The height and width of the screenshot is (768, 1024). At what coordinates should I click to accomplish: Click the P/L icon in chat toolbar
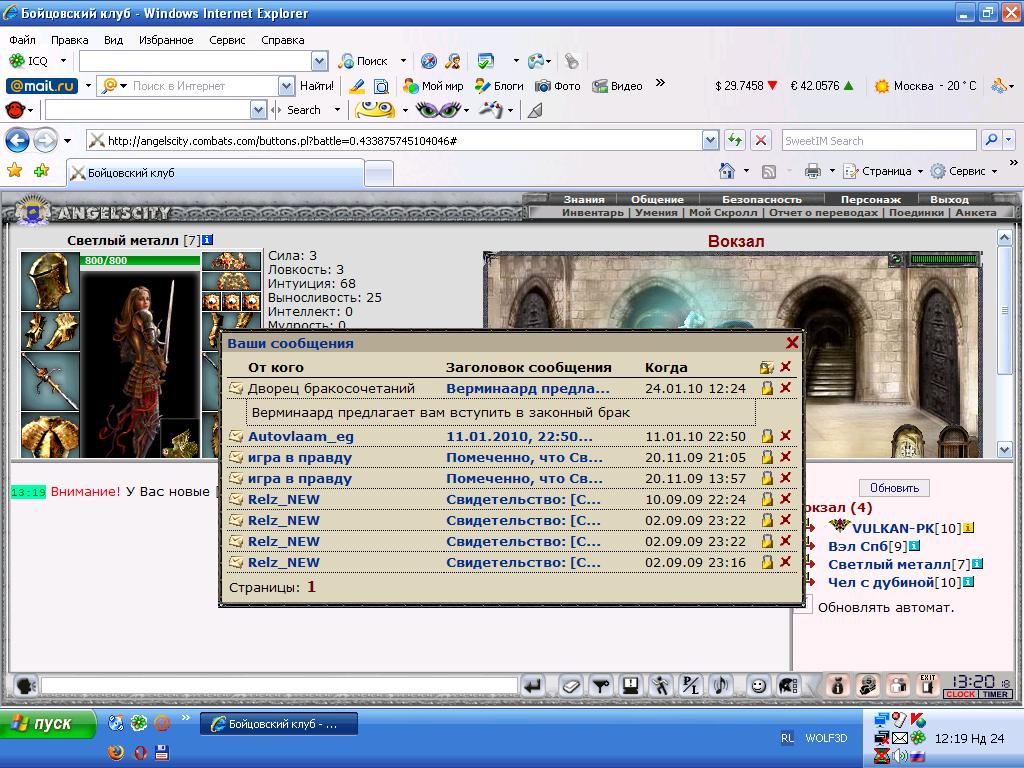(x=690, y=686)
